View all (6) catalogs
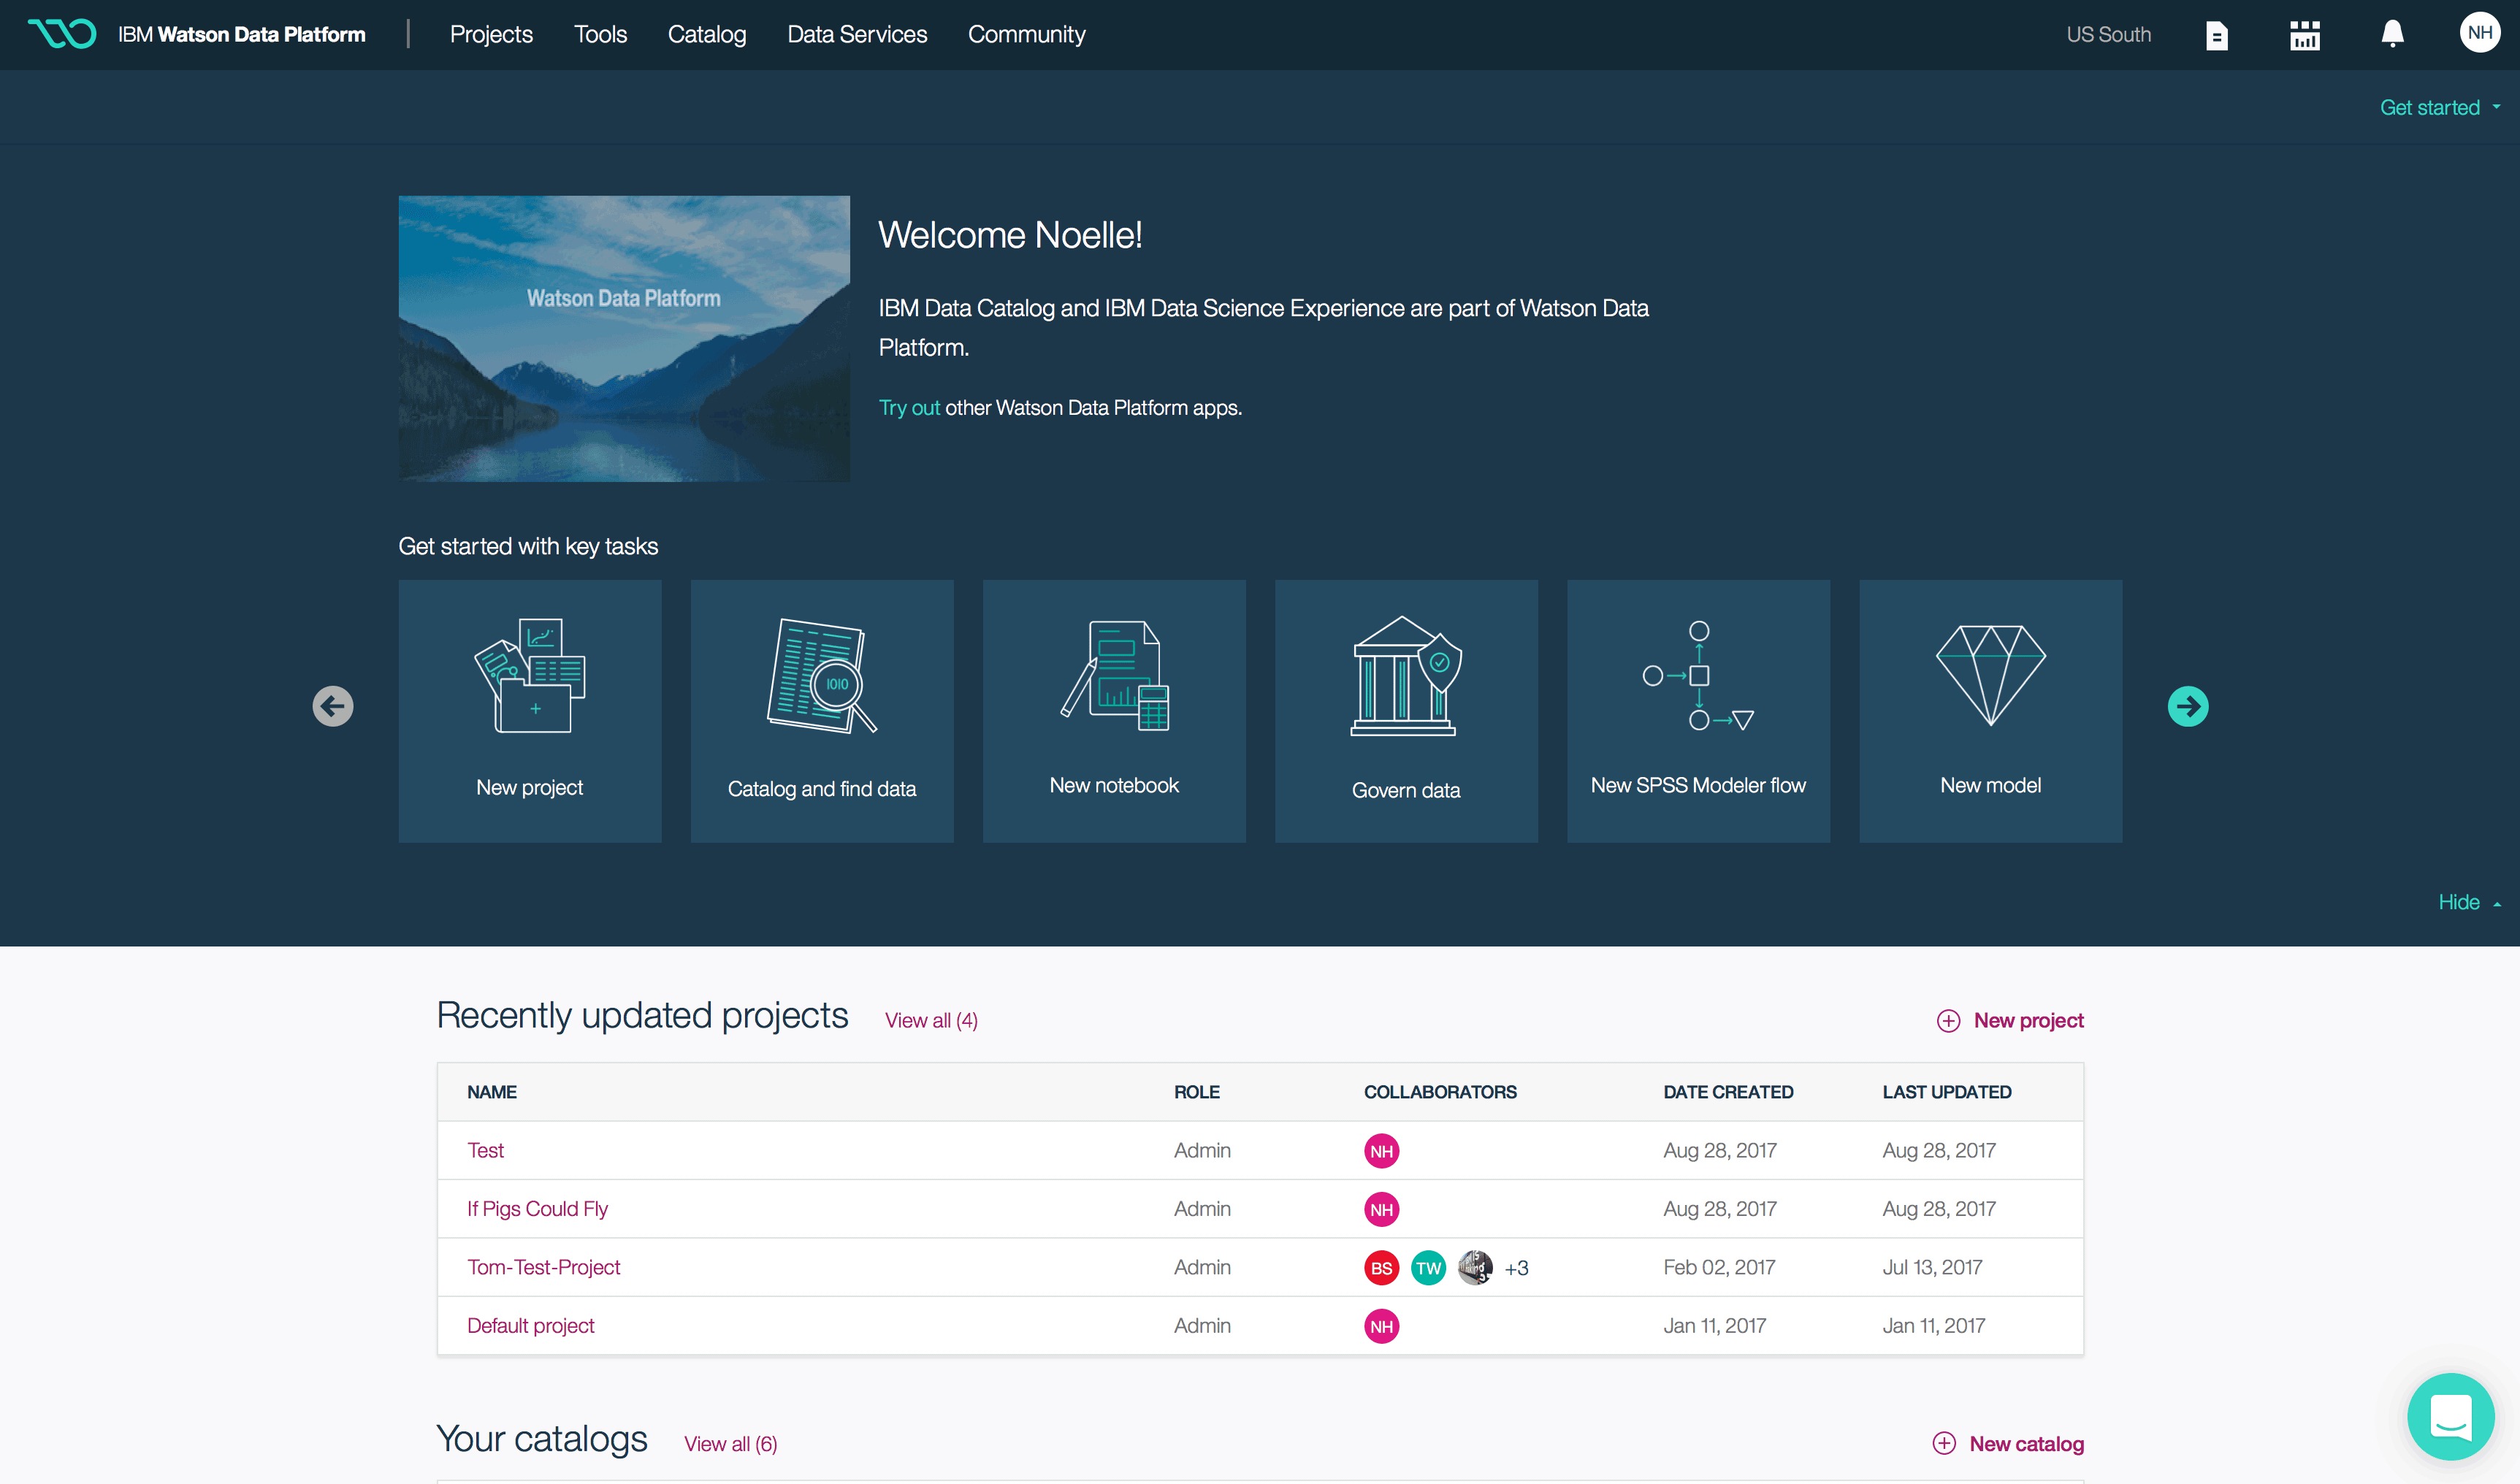2520x1484 pixels. (x=730, y=1443)
